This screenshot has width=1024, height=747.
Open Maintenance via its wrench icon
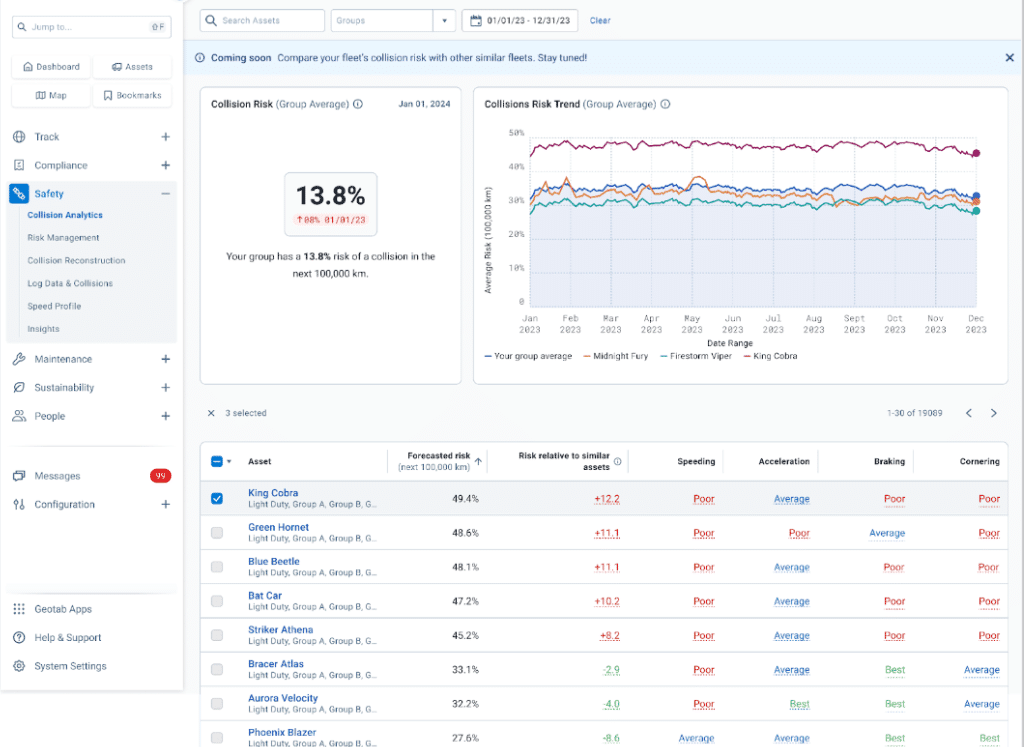click(x=19, y=359)
